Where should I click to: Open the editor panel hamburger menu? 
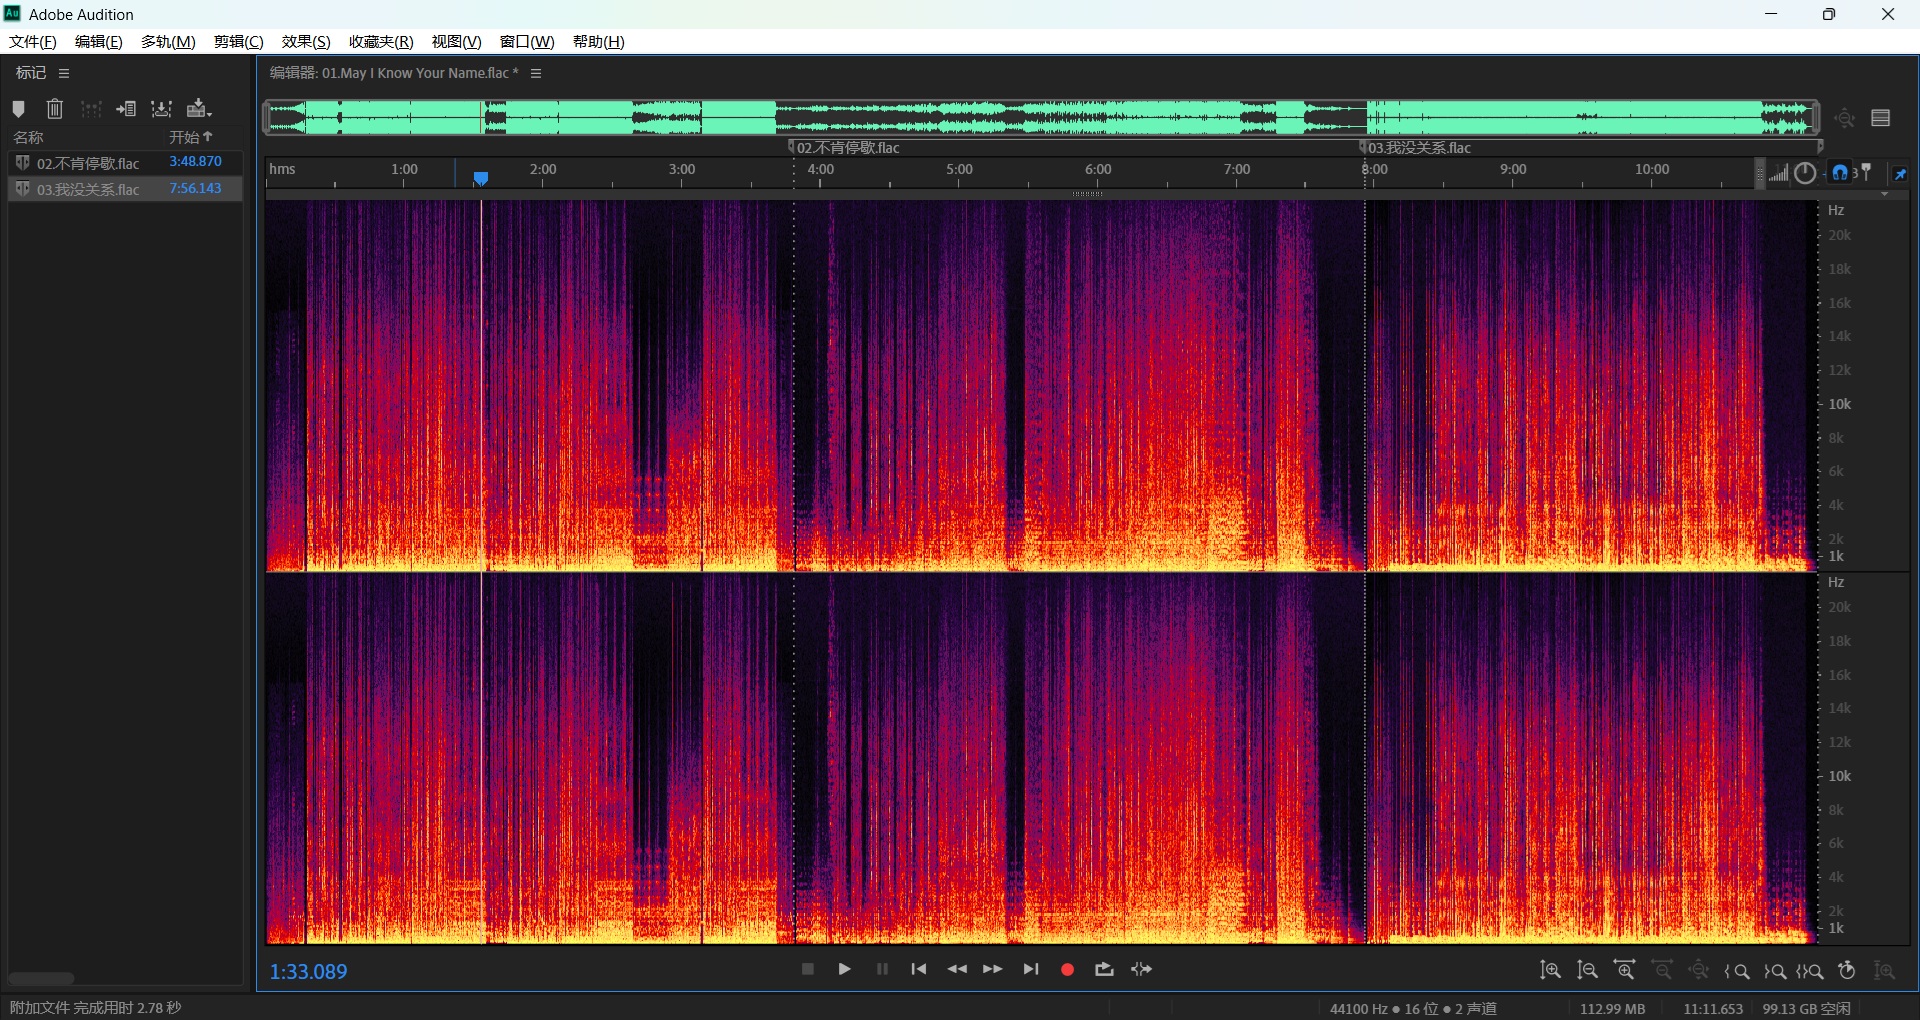click(536, 73)
